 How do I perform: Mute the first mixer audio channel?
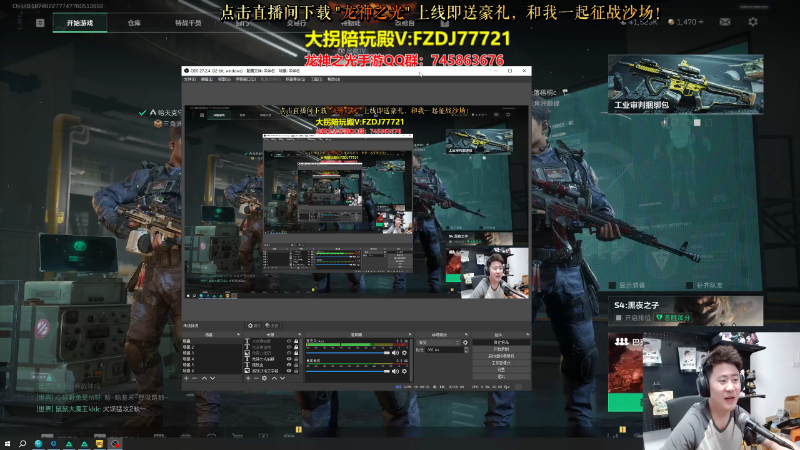point(395,353)
